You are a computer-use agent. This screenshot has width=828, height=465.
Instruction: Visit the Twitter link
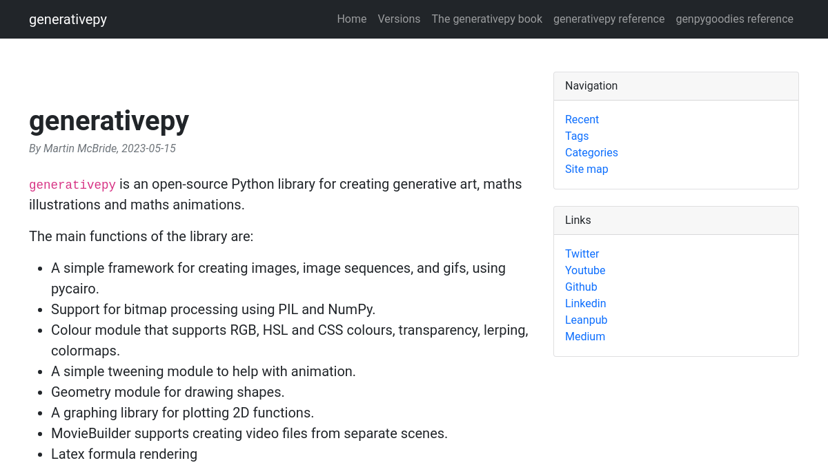(582, 254)
